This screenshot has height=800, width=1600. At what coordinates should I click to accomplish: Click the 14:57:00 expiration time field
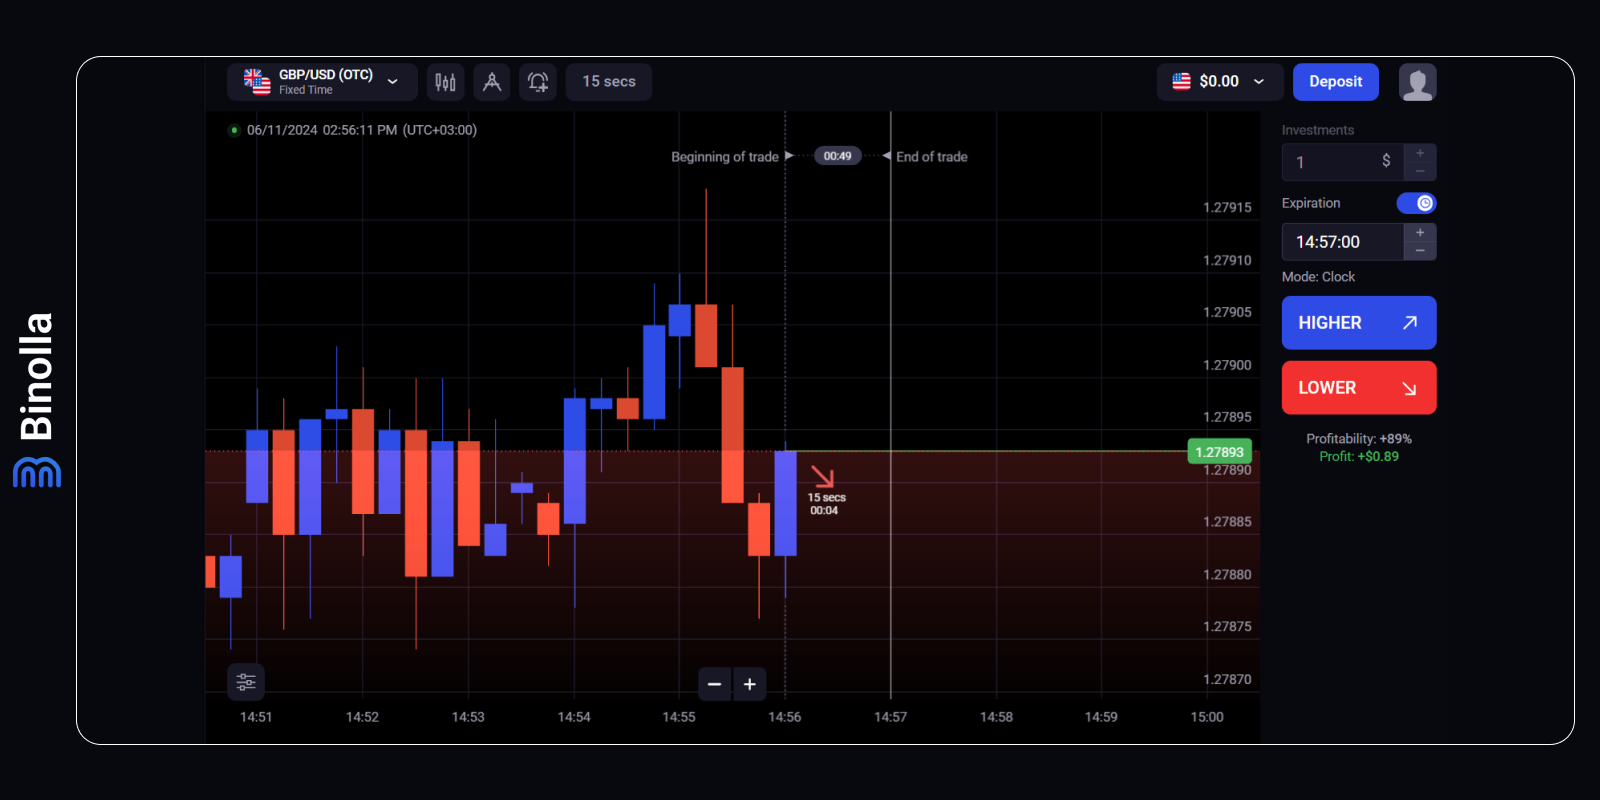[x=1342, y=242]
